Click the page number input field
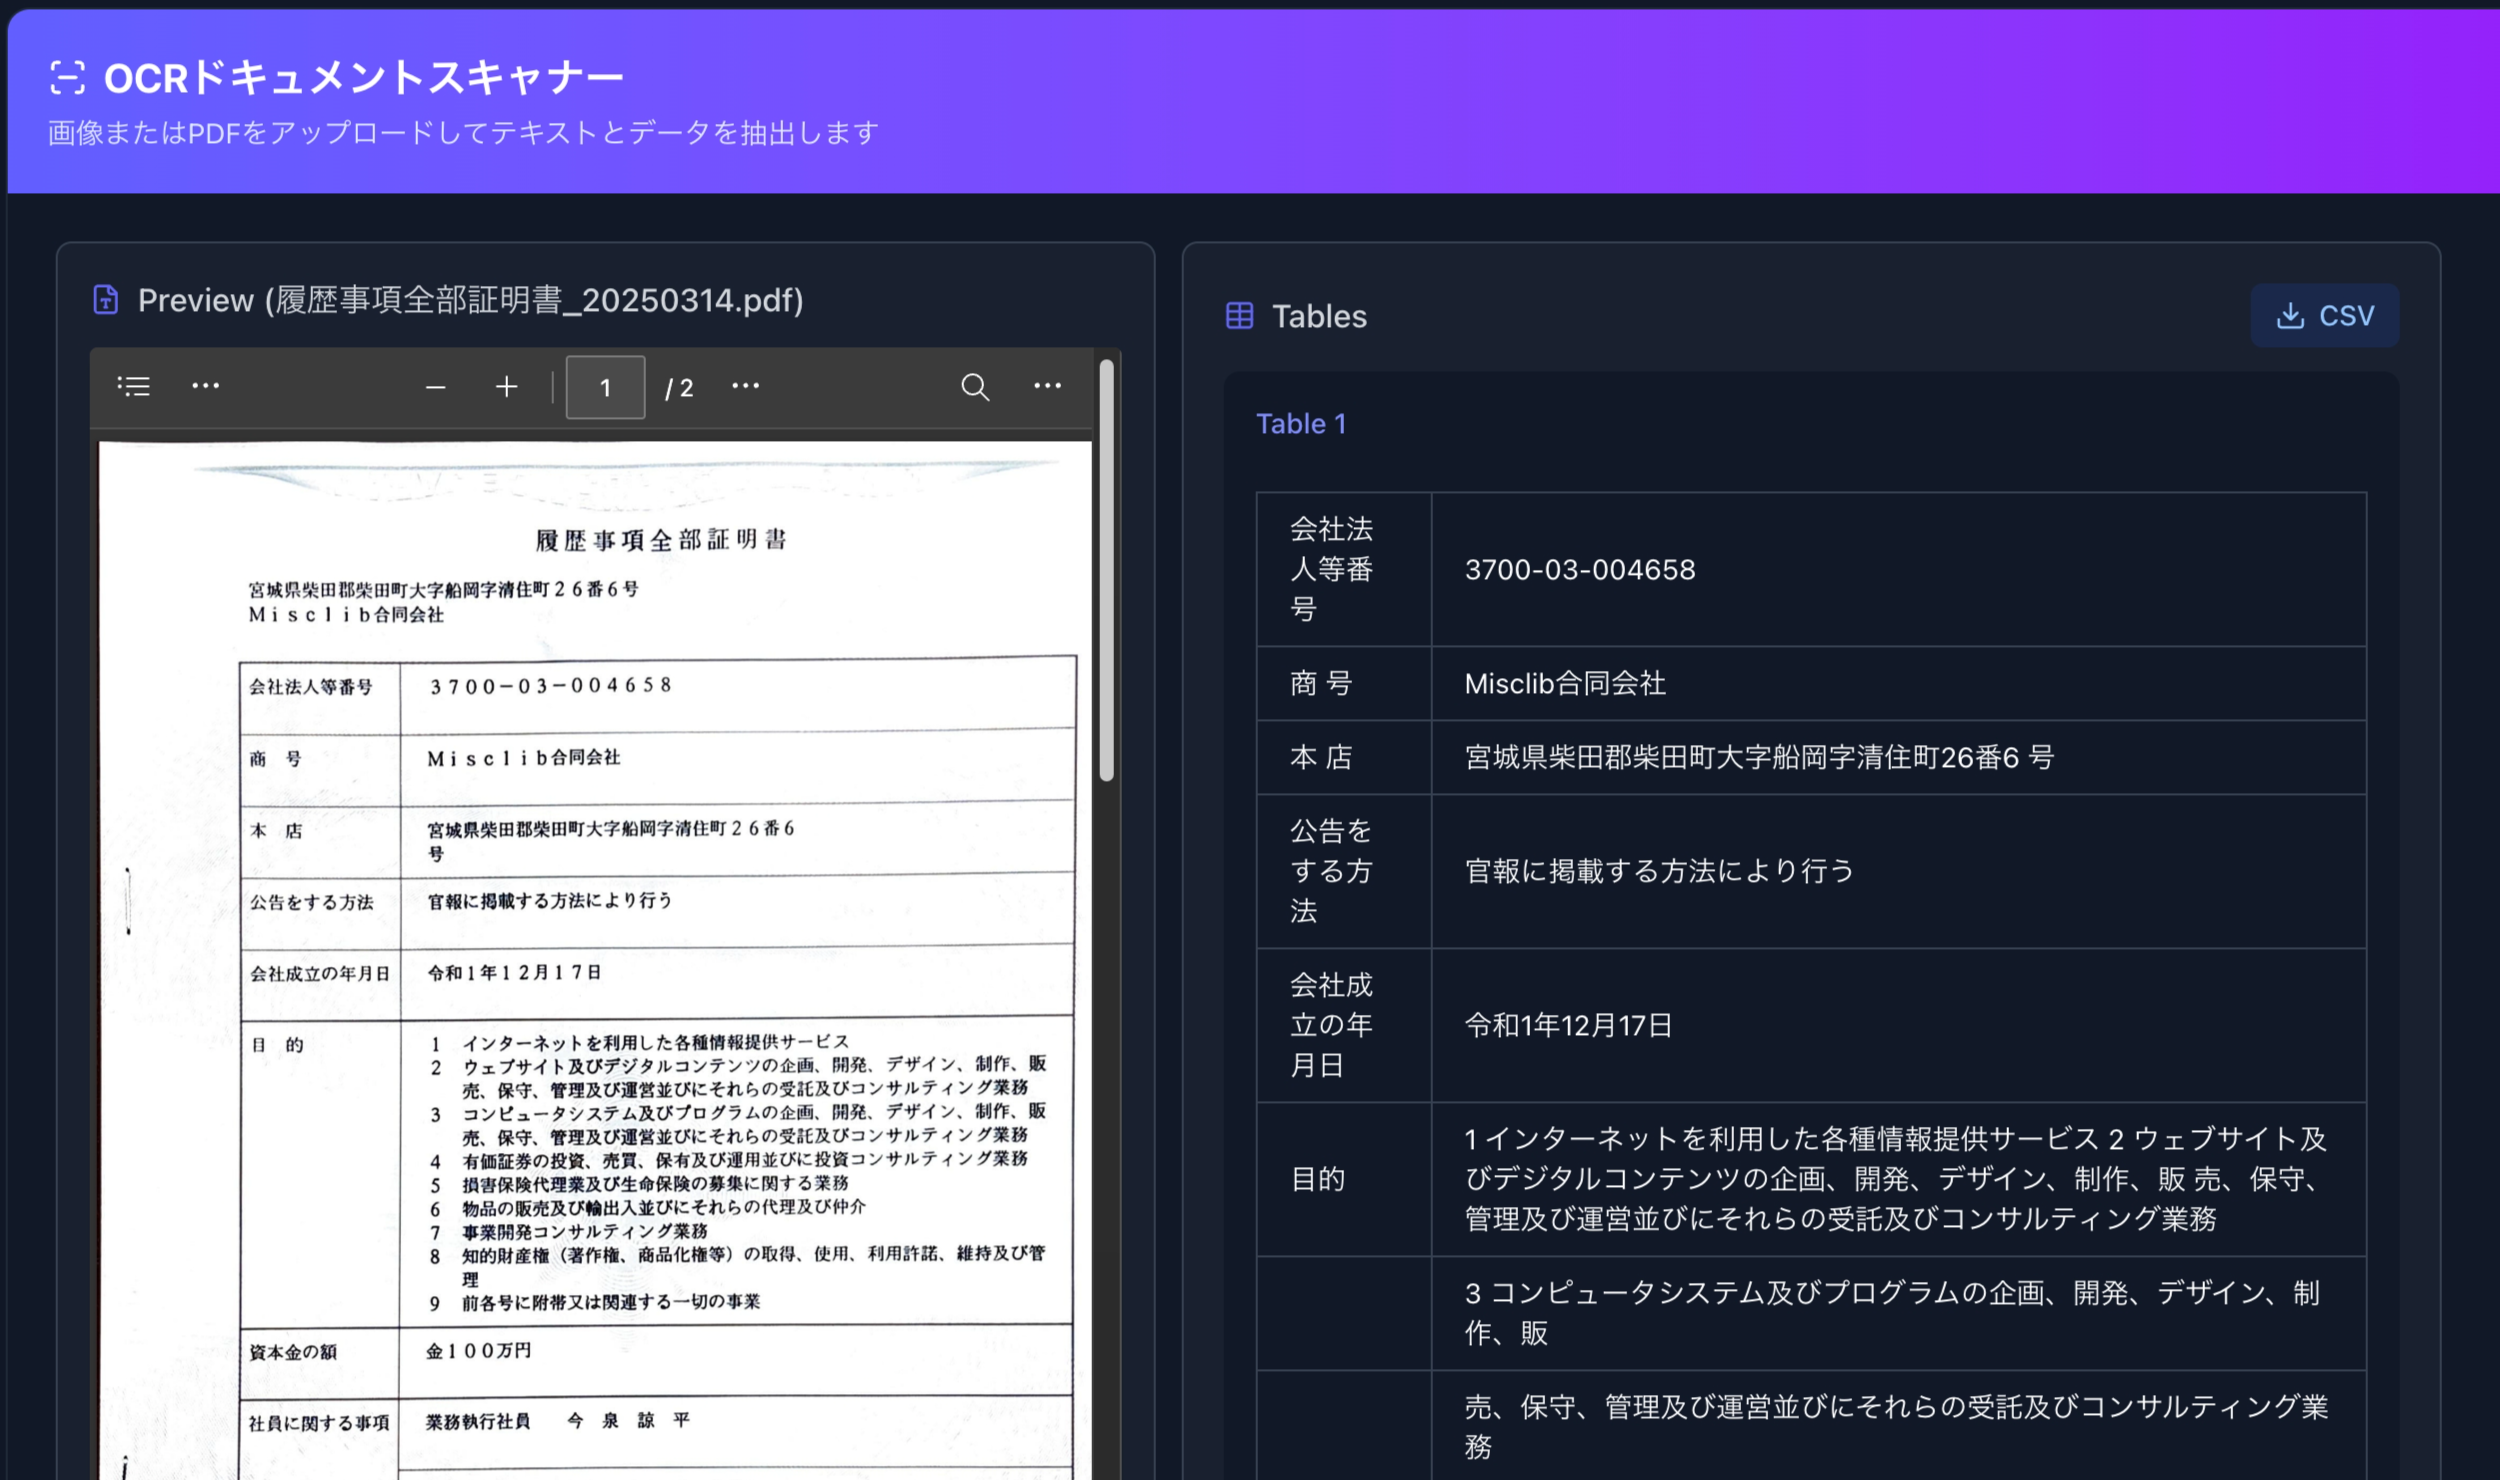The width and height of the screenshot is (2500, 1480). point(604,388)
